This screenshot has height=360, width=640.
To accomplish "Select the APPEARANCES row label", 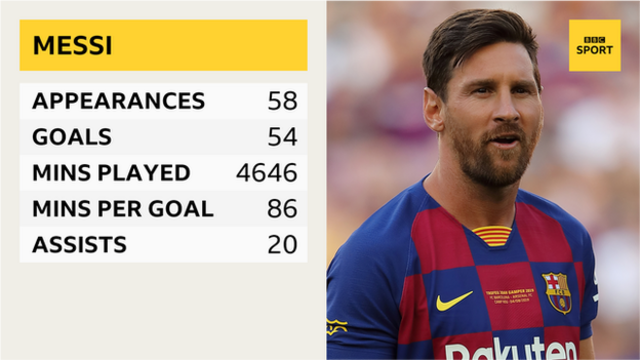I will (118, 100).
